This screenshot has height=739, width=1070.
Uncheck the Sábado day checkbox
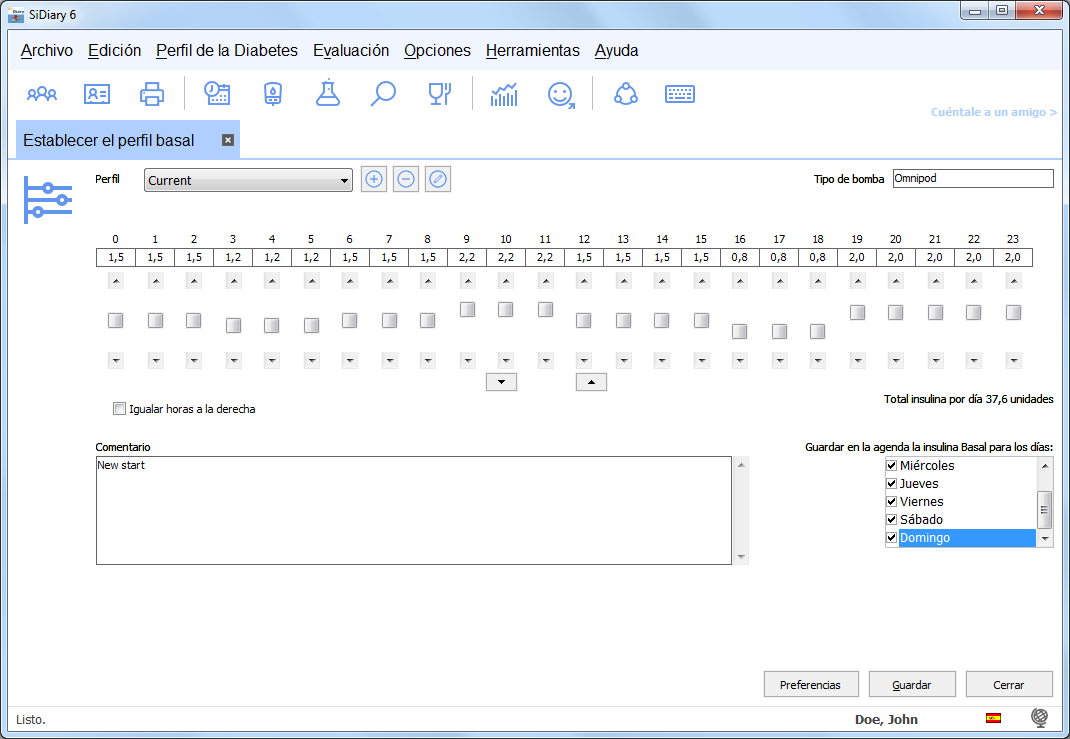892,520
